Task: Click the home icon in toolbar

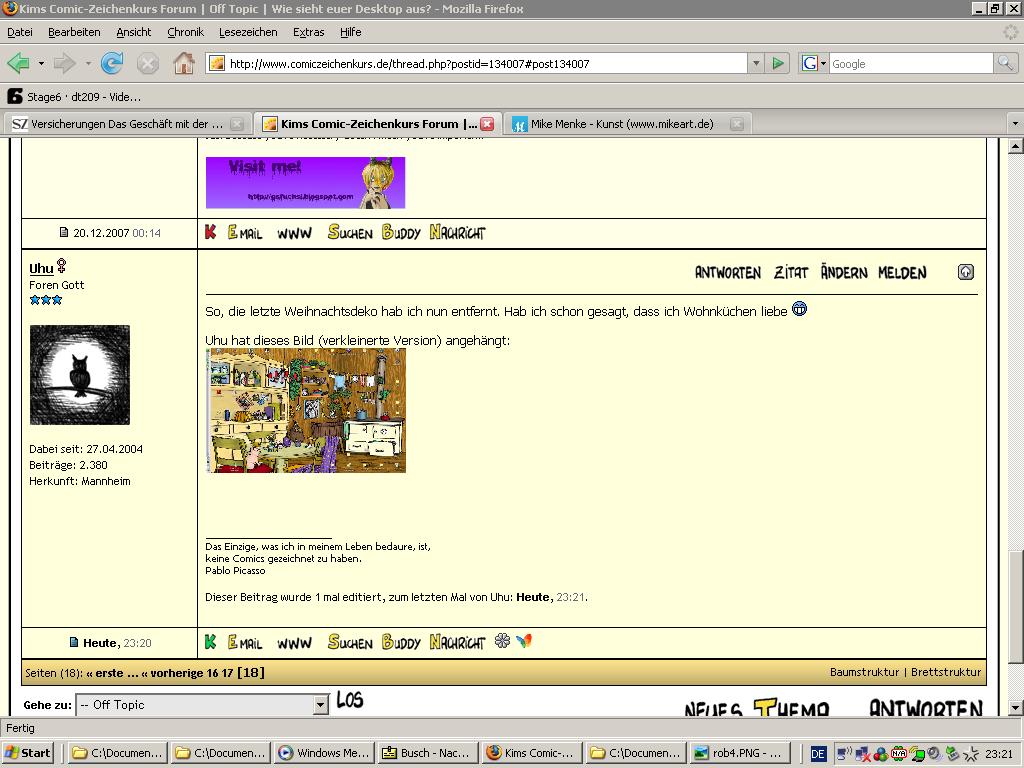Action: click(184, 64)
